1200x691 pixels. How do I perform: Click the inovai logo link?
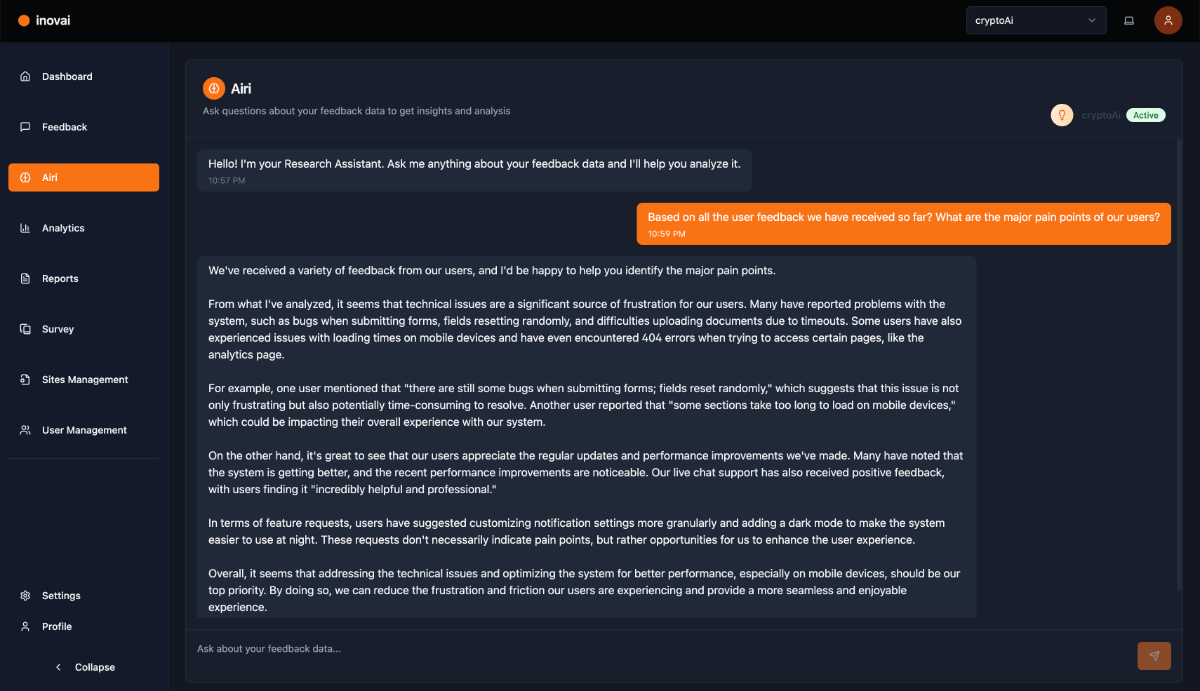coord(44,20)
